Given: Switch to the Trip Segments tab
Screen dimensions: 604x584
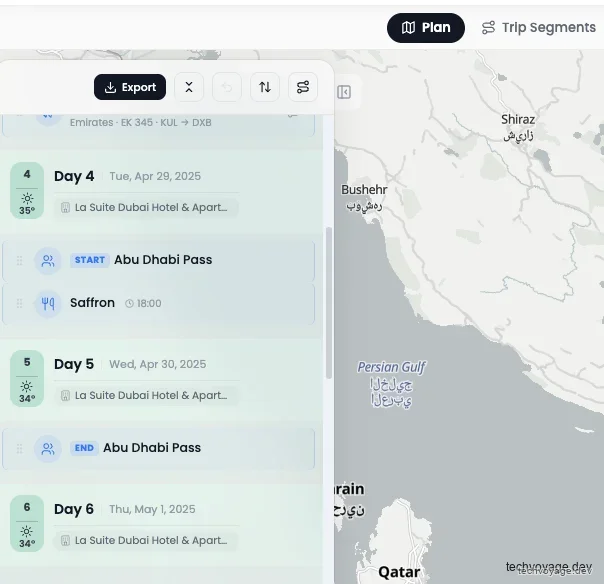Looking at the screenshot, I should (539, 28).
